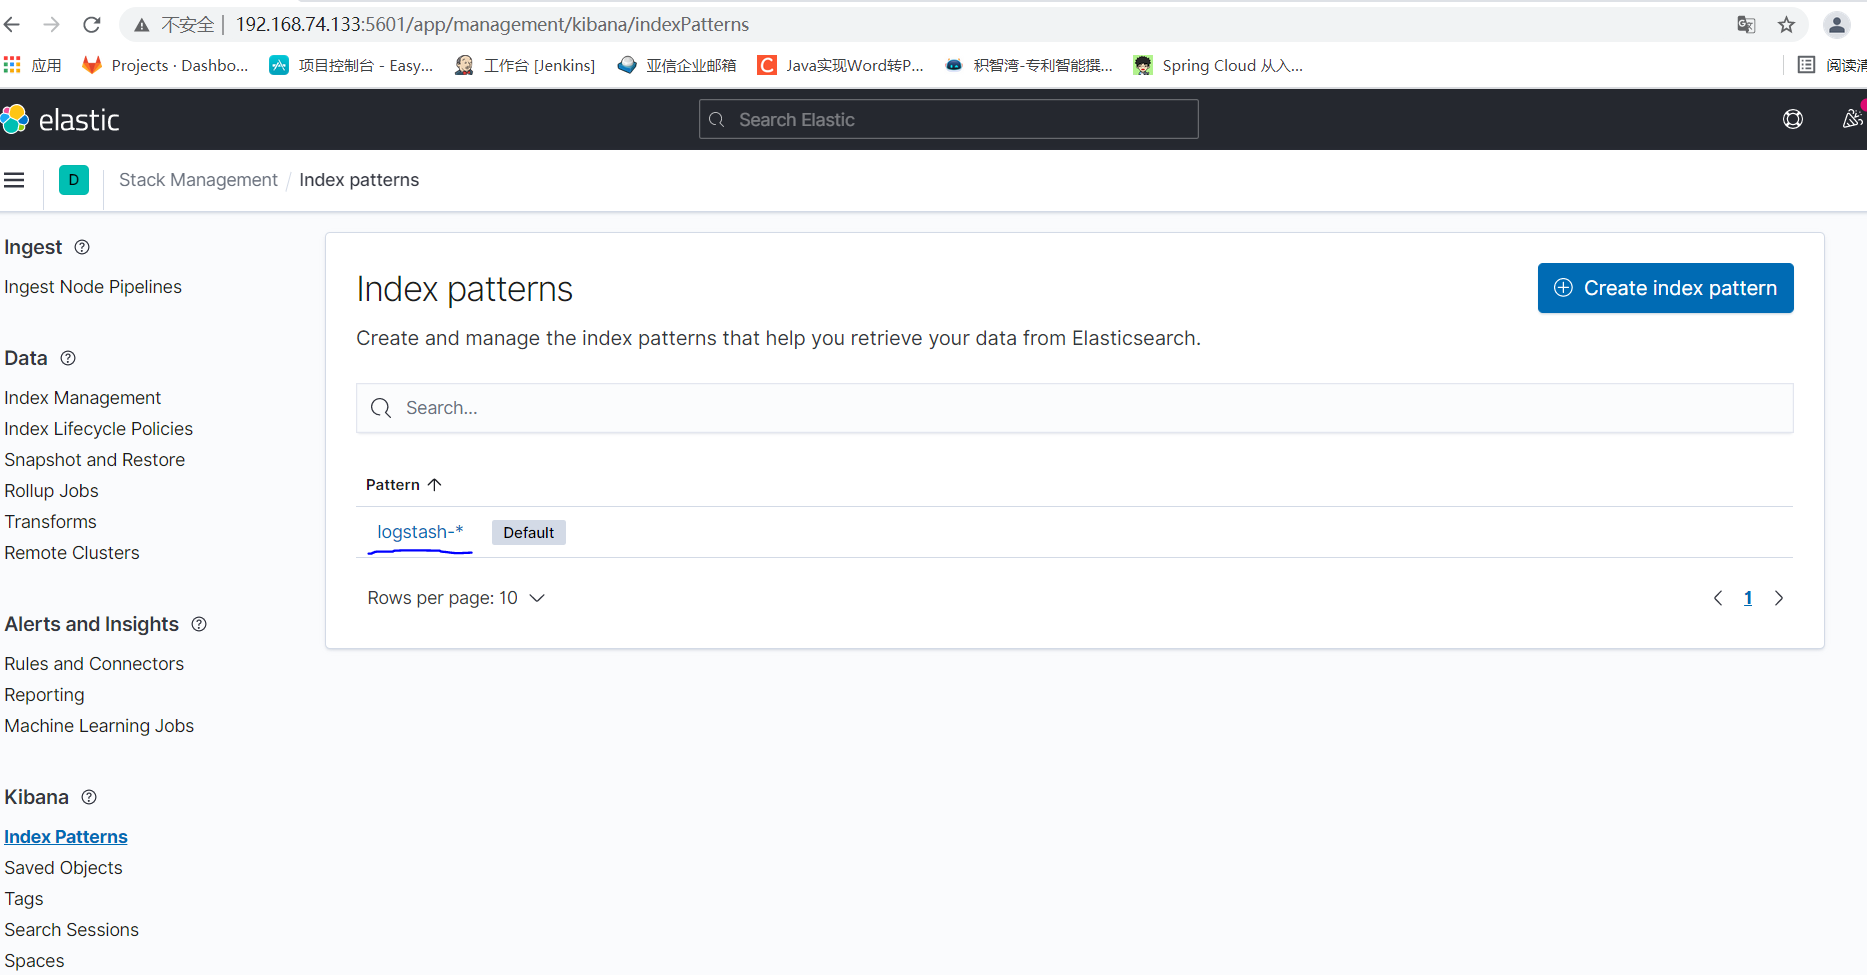Screen dimensions: 1867x975
Task: Bookmark this page with the star icon
Action: tap(1786, 25)
